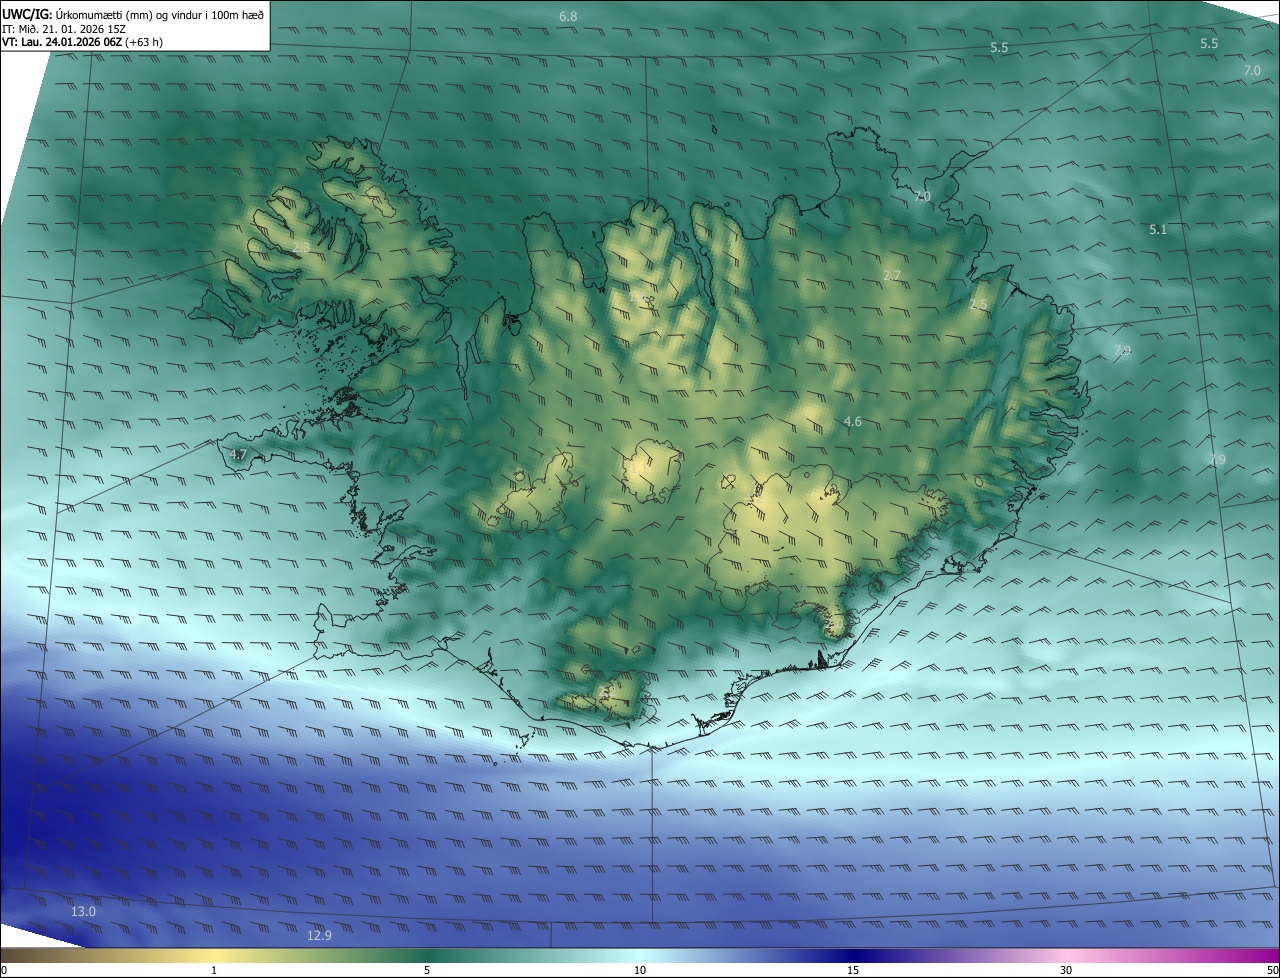Click the '5' tick on the color scale
The height and width of the screenshot is (978, 1280).
click(427, 971)
